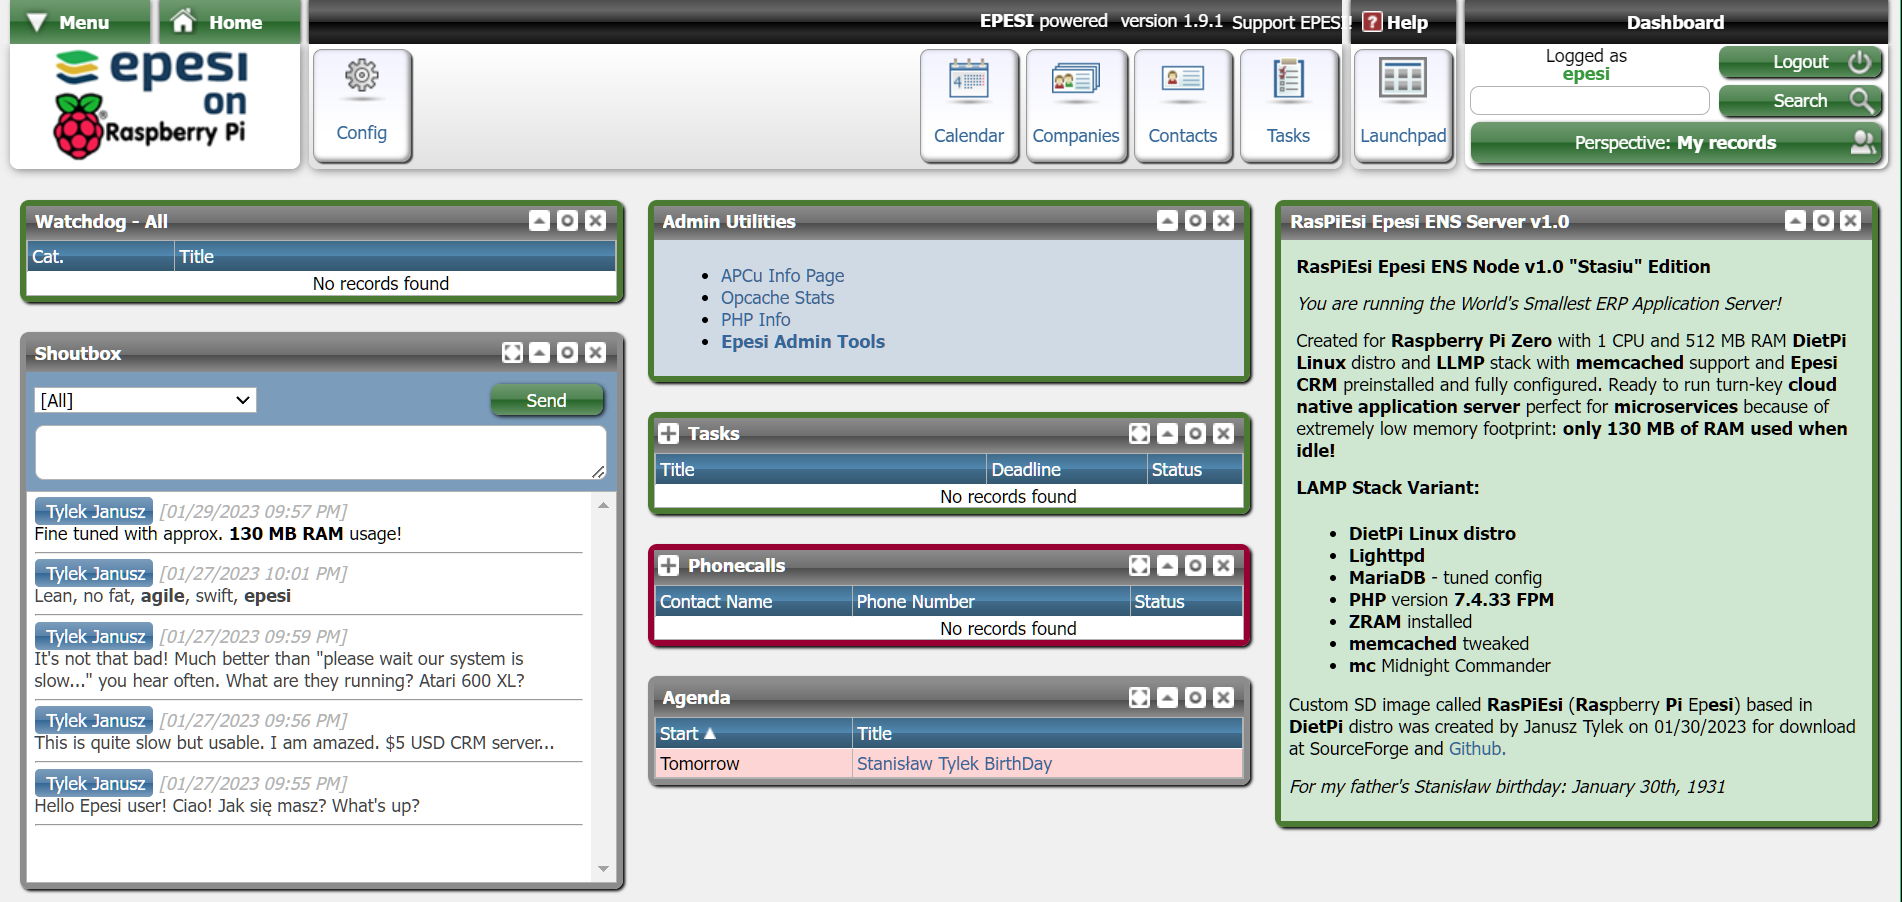
Task: Click into the search input field
Action: 1590,101
